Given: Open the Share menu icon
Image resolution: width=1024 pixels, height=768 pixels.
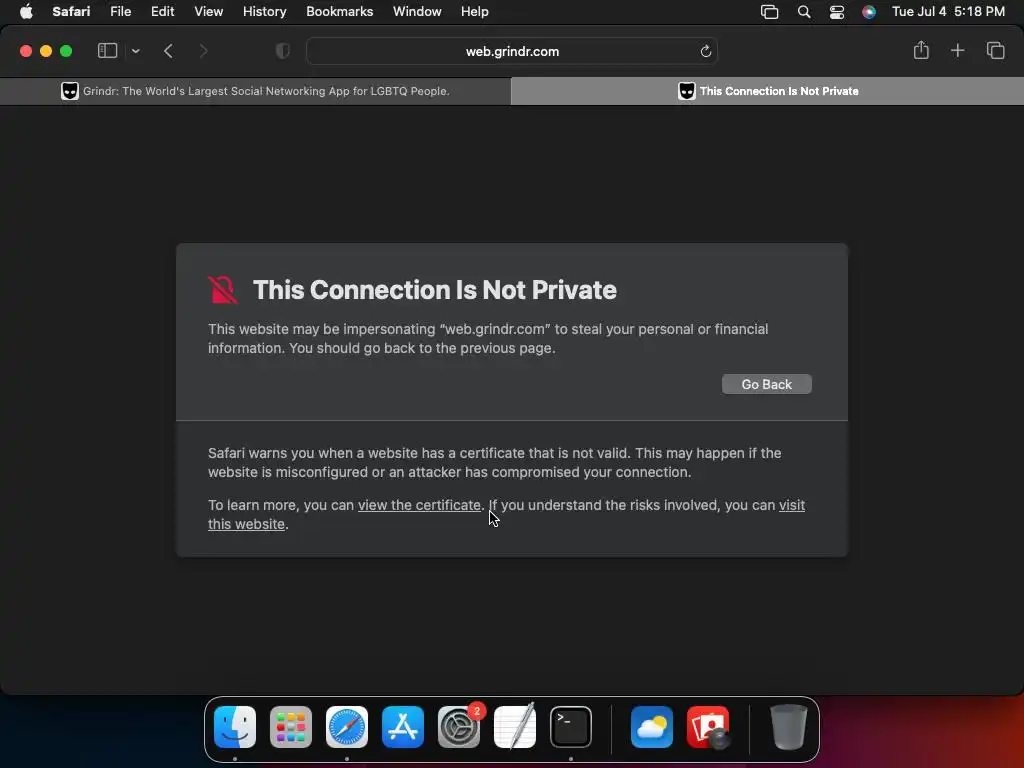Looking at the screenshot, I should tap(921, 50).
